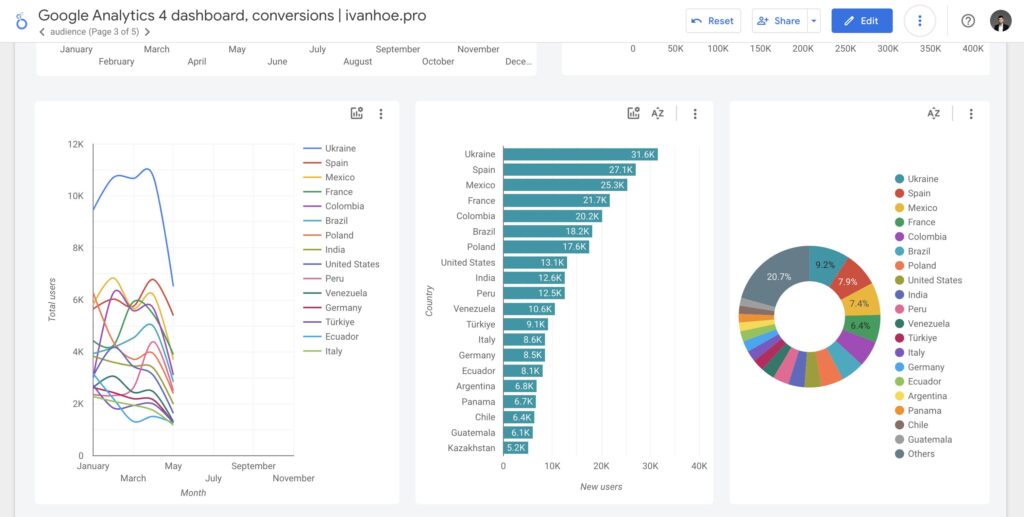Toggle Mexico series in line chart legend
Screen dimensions: 1024x517
click(340, 178)
